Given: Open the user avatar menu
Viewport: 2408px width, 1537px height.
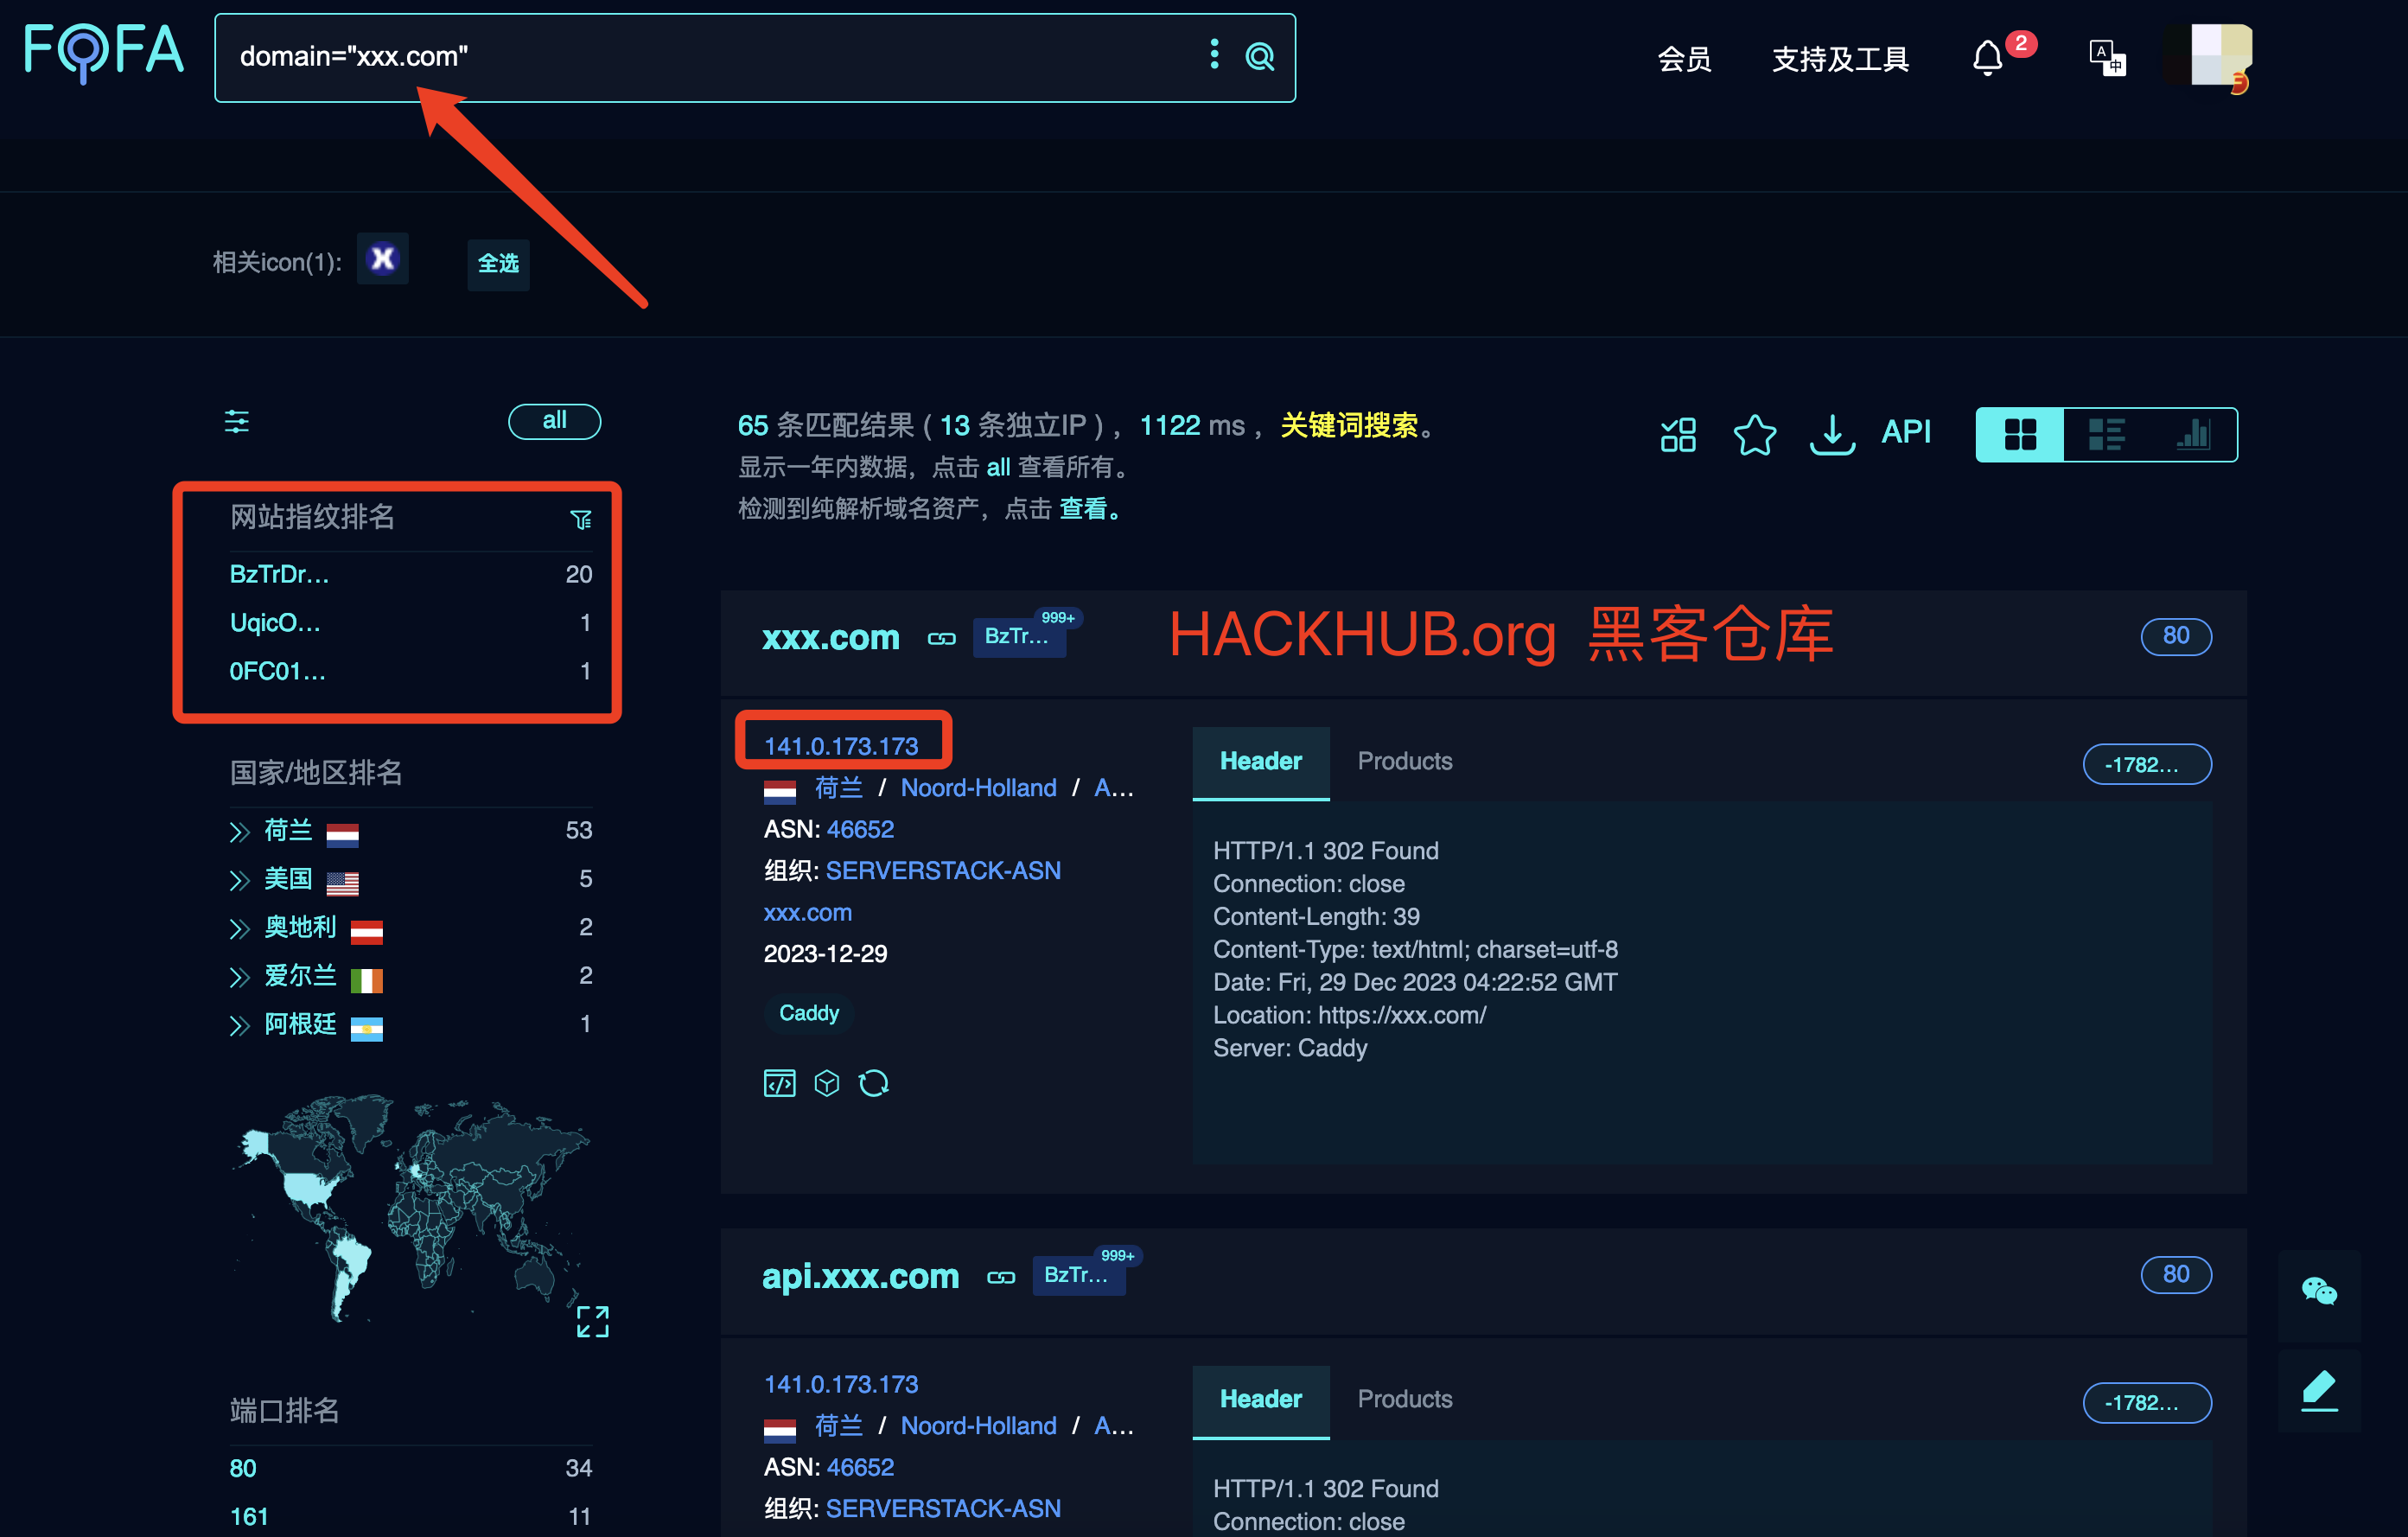Looking at the screenshot, I should tap(2211, 57).
